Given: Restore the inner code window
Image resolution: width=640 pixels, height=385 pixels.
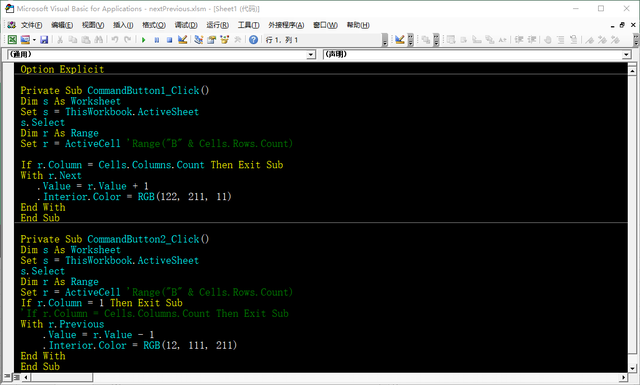Looking at the screenshot, I should pos(622,25).
